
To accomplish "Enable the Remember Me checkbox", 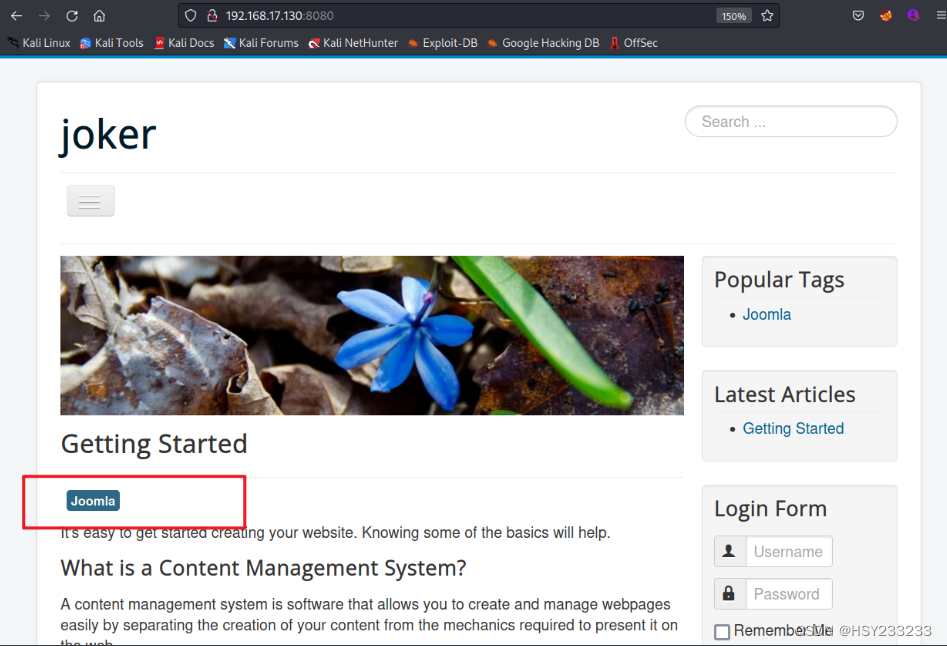I will point(722,632).
